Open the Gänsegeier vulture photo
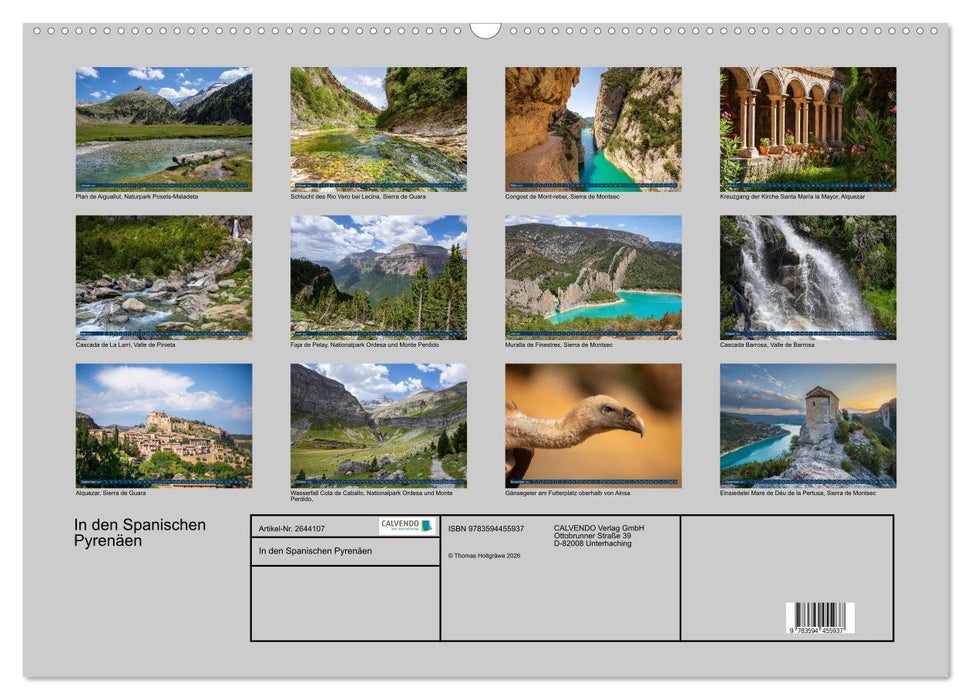Viewport: 971px width, 700px height. (x=593, y=426)
